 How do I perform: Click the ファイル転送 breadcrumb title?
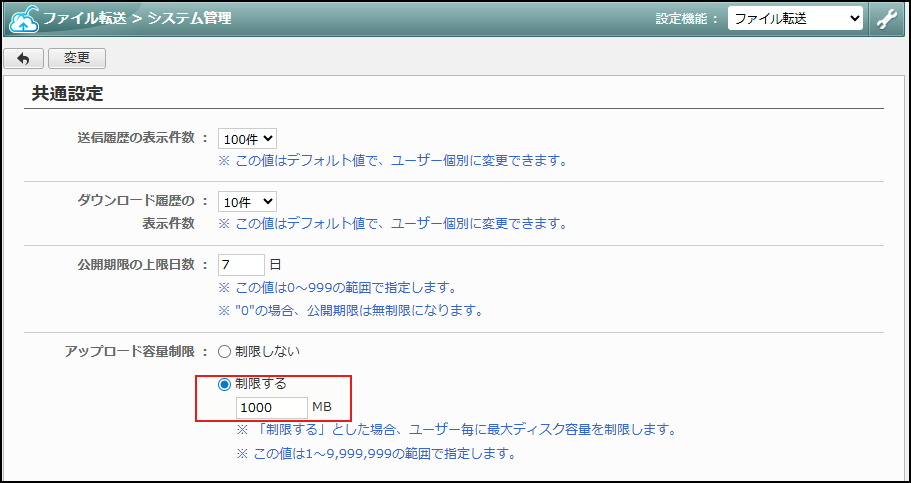(x=84, y=19)
